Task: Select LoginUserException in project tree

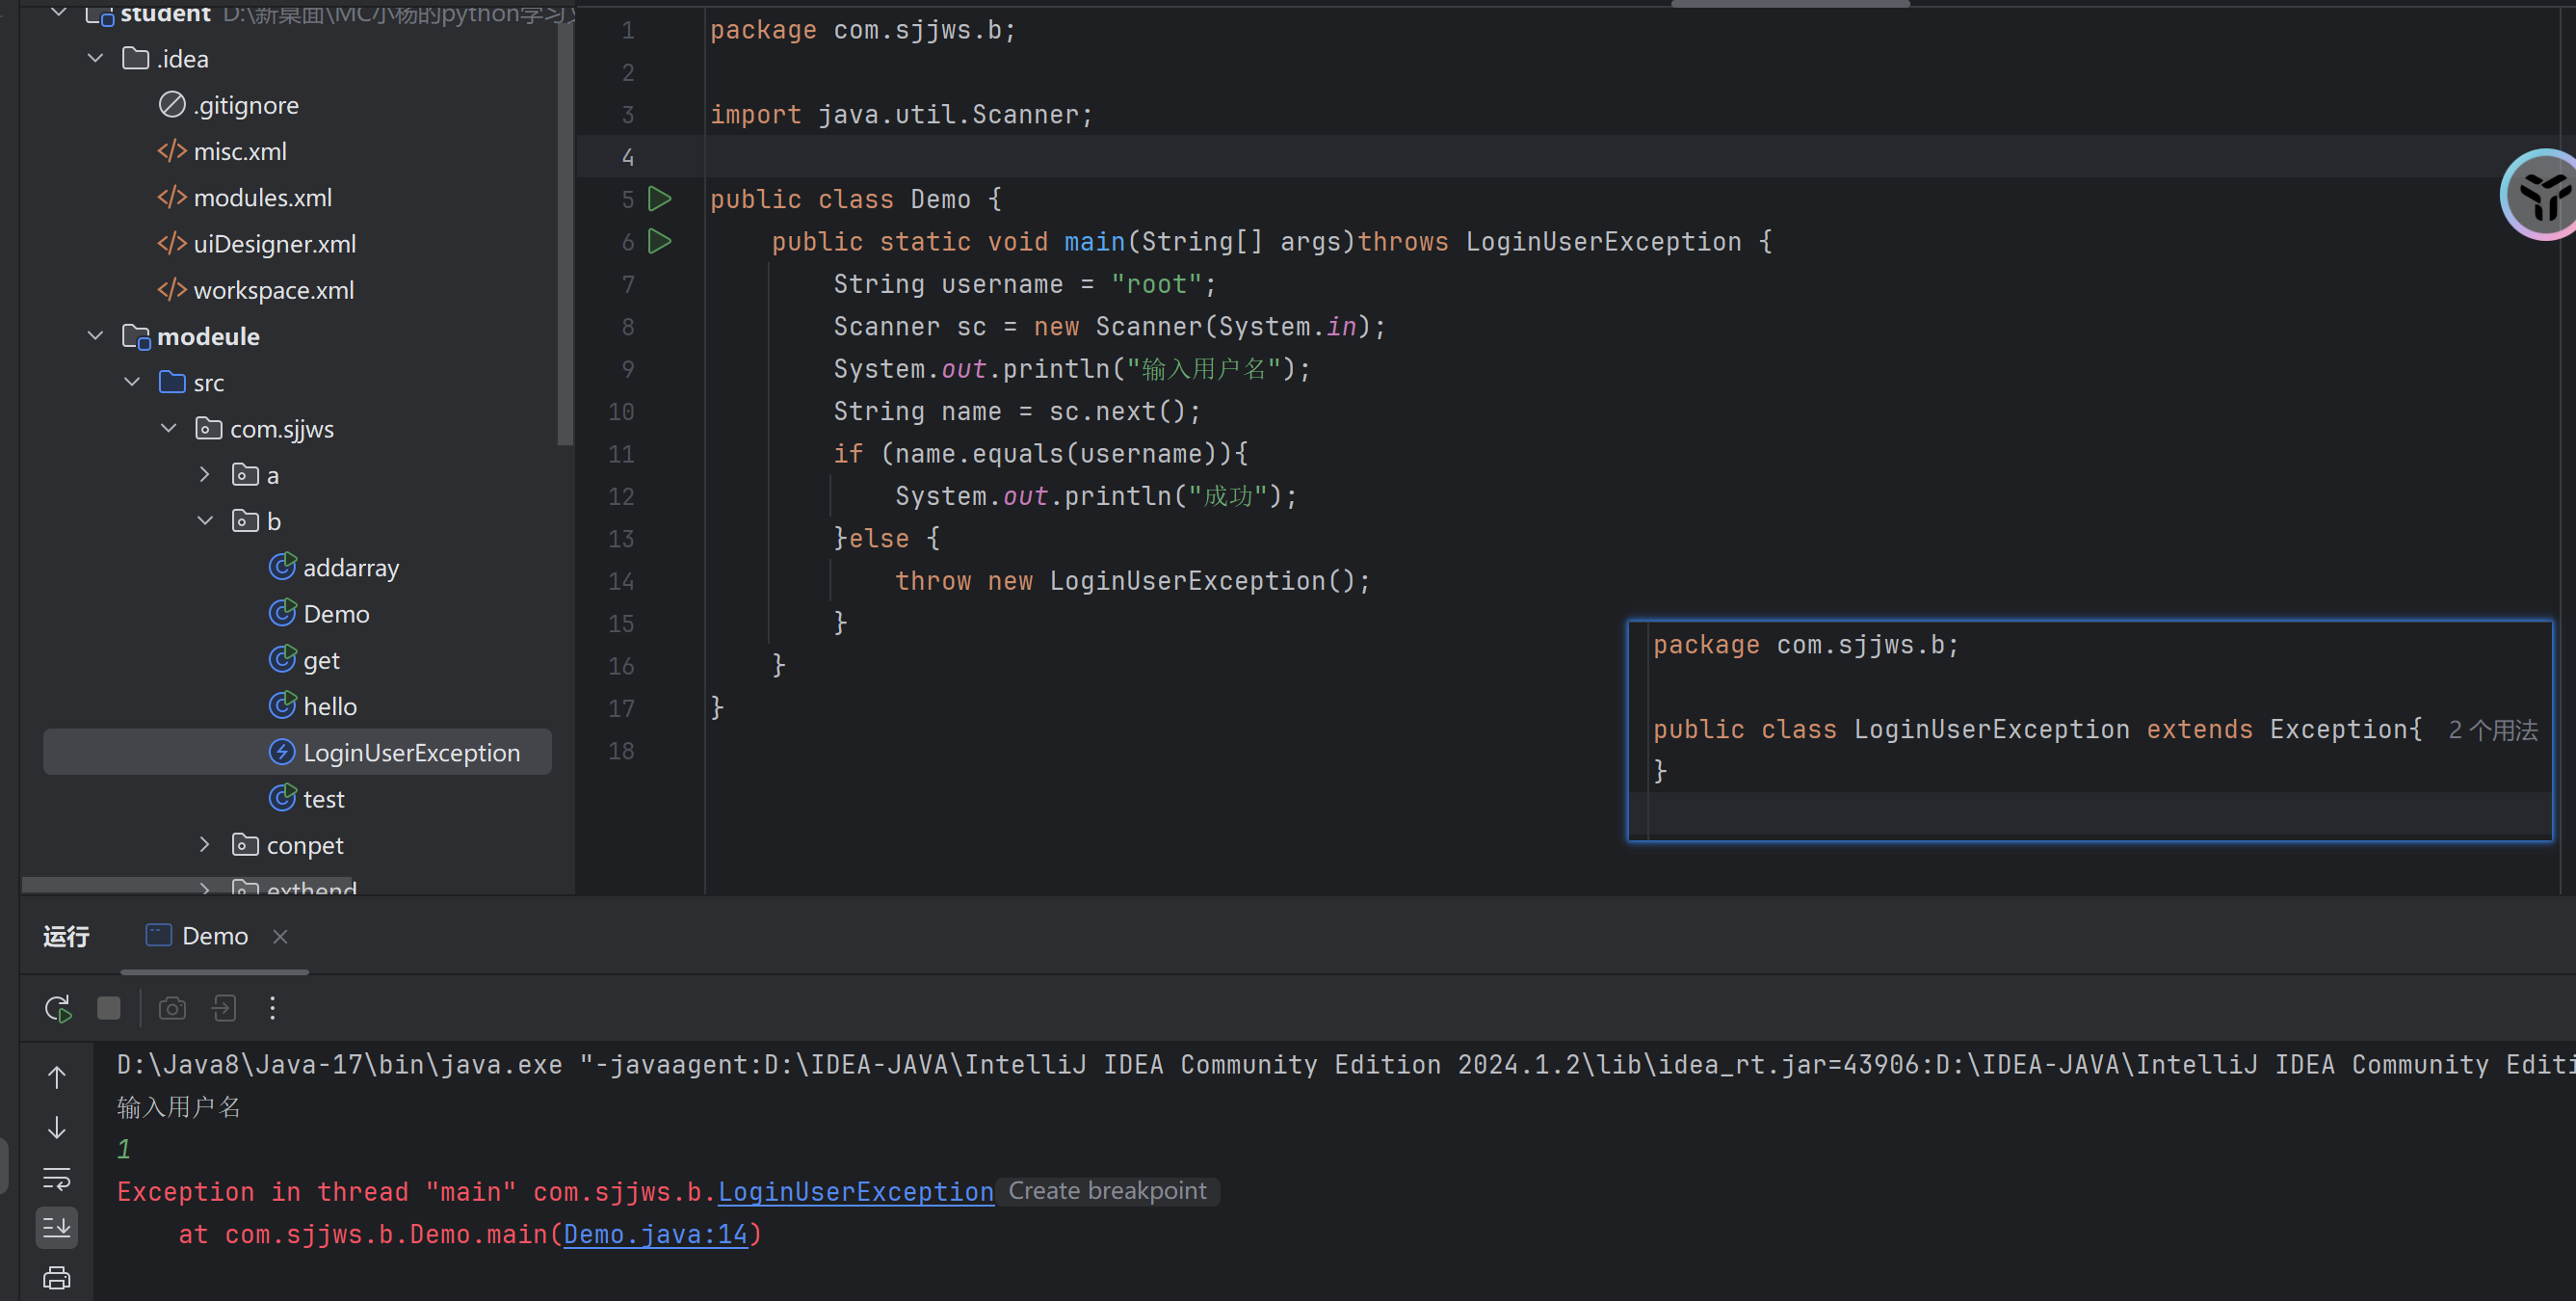Action: (411, 753)
